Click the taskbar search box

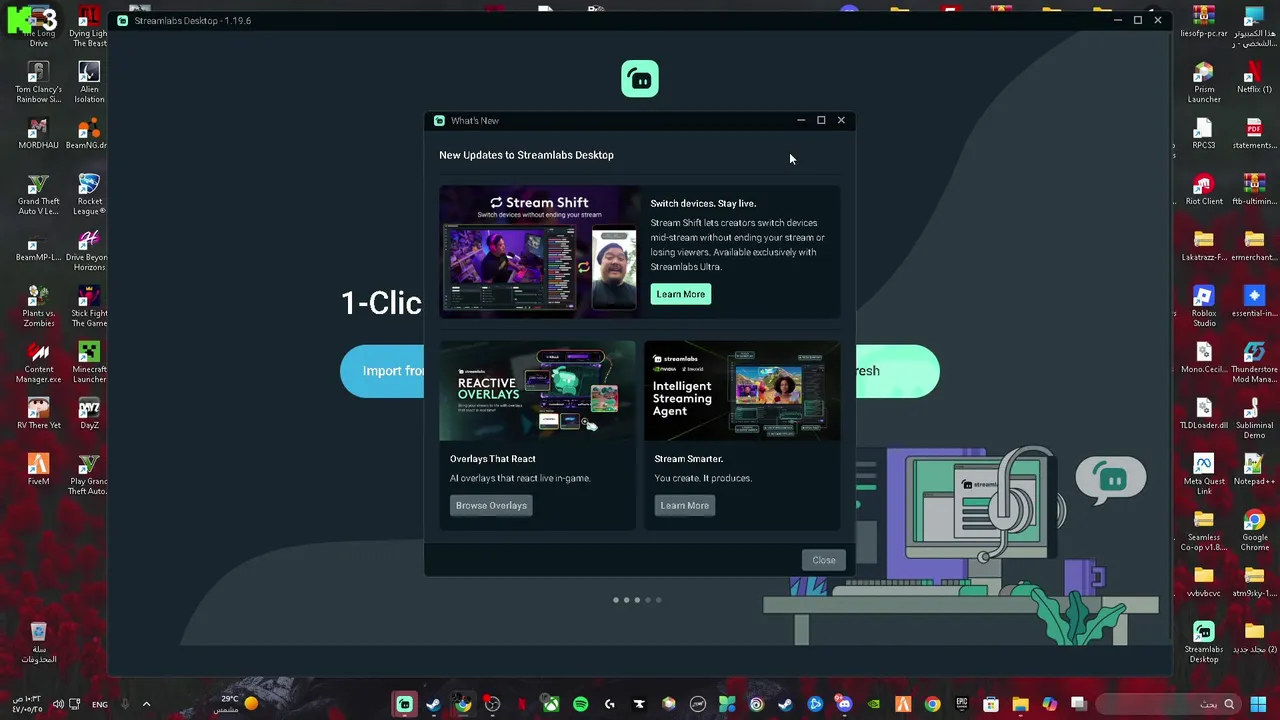1170,704
